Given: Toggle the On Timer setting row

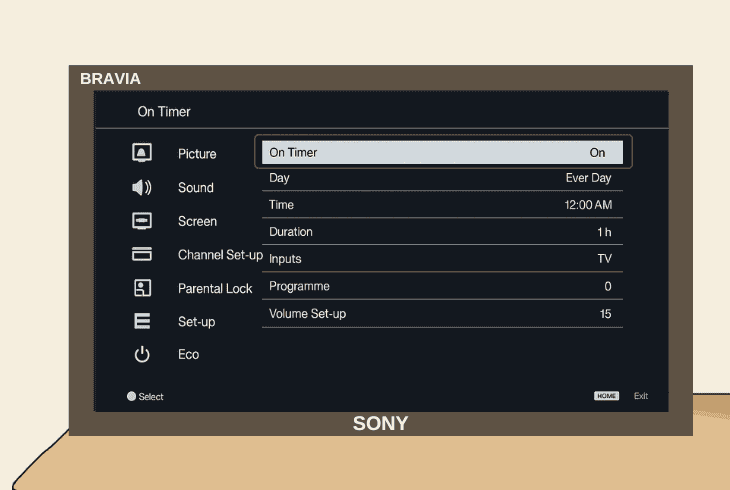Looking at the screenshot, I should (442, 152).
